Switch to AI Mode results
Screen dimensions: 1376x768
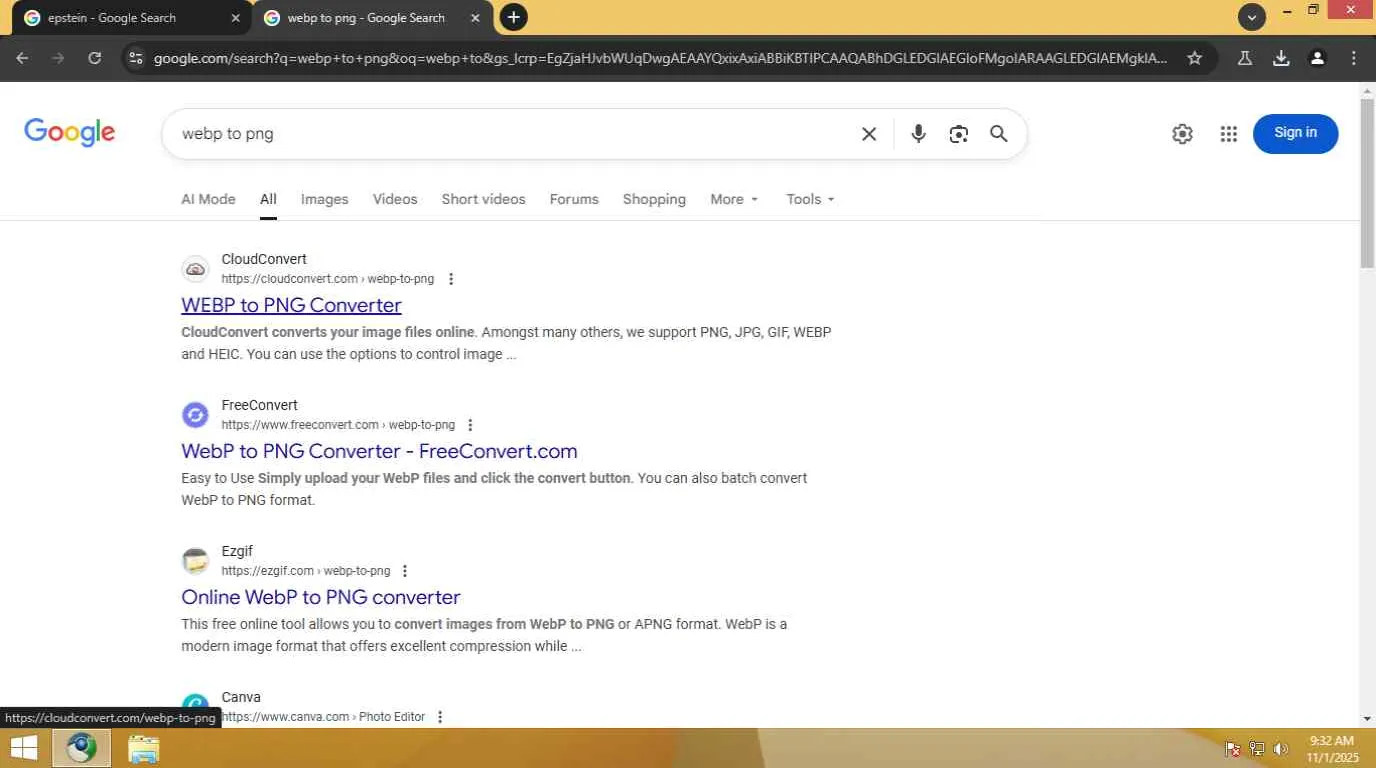pos(208,199)
